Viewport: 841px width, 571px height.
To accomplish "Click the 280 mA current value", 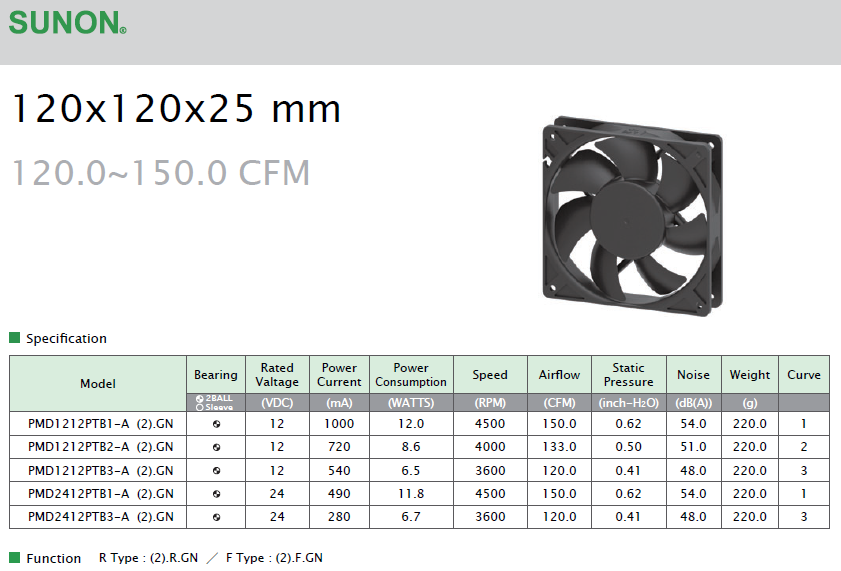I will [339, 517].
